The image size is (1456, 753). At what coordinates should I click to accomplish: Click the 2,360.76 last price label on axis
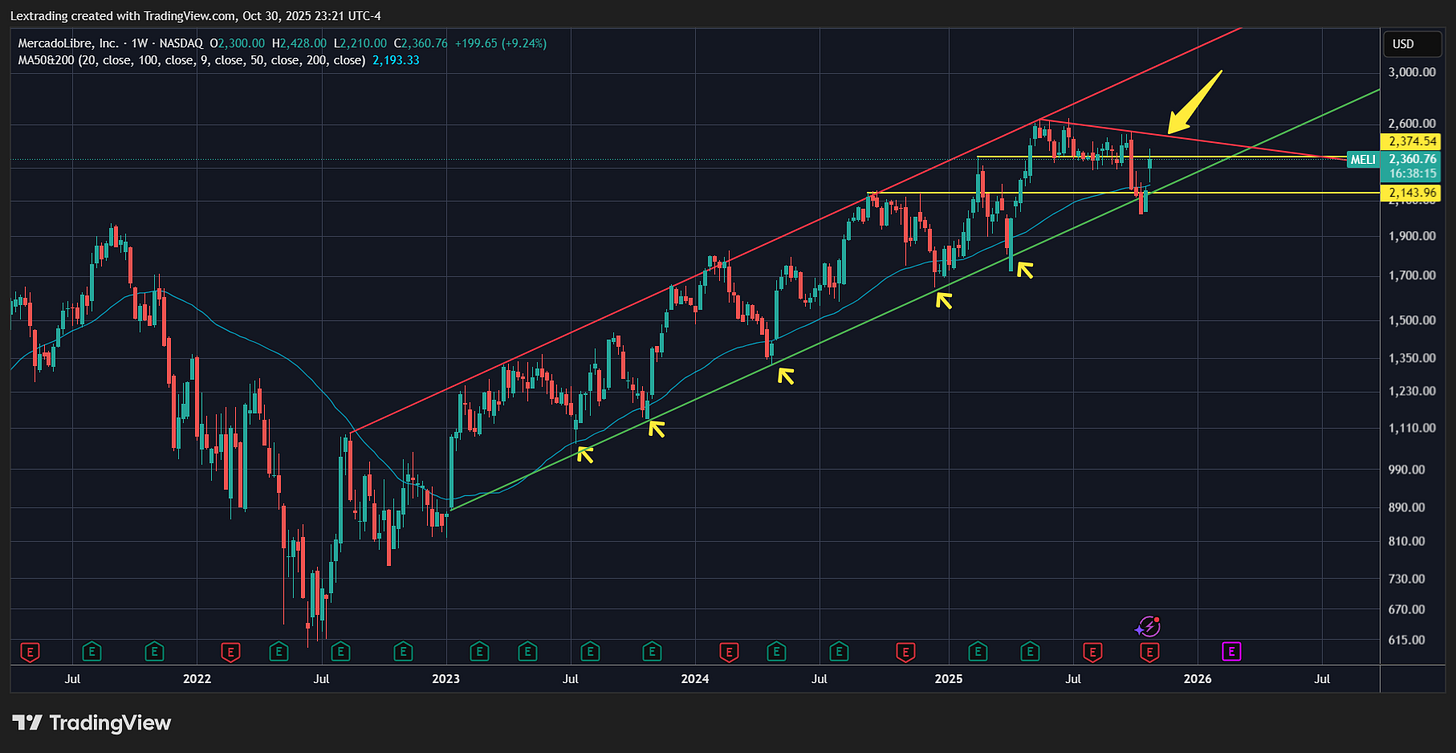1413,158
